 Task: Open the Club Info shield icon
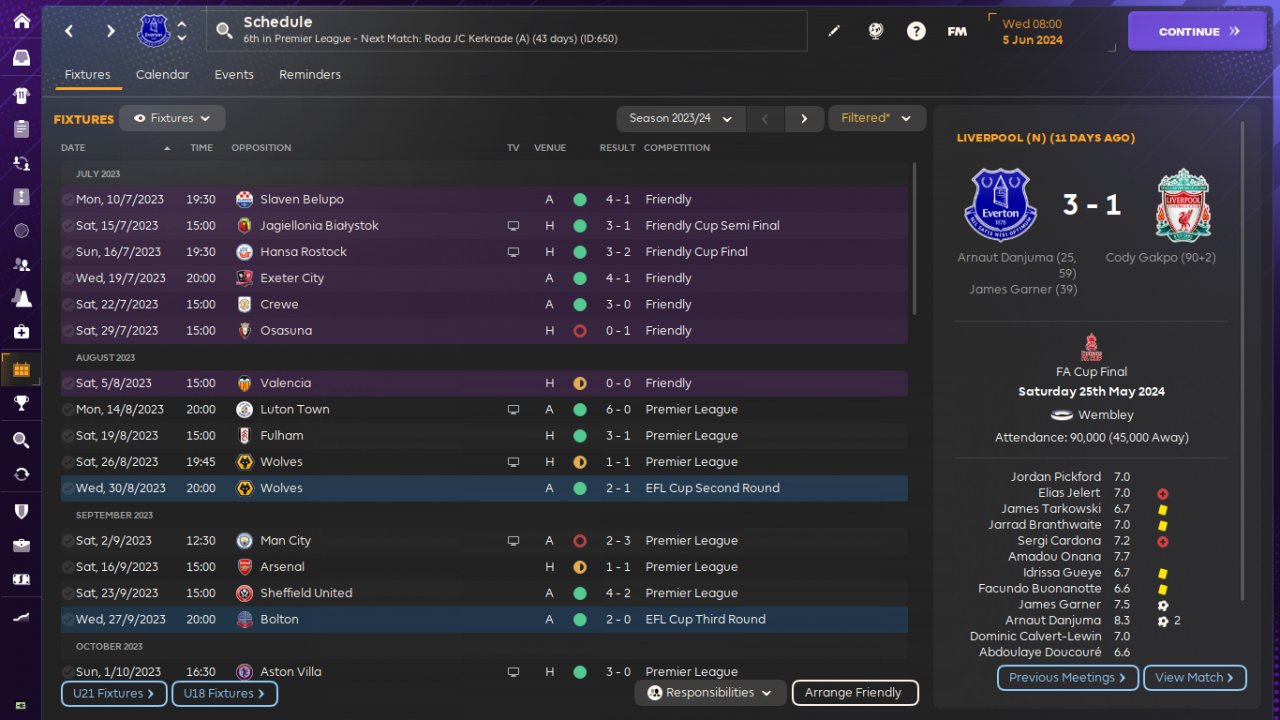tap(21, 511)
